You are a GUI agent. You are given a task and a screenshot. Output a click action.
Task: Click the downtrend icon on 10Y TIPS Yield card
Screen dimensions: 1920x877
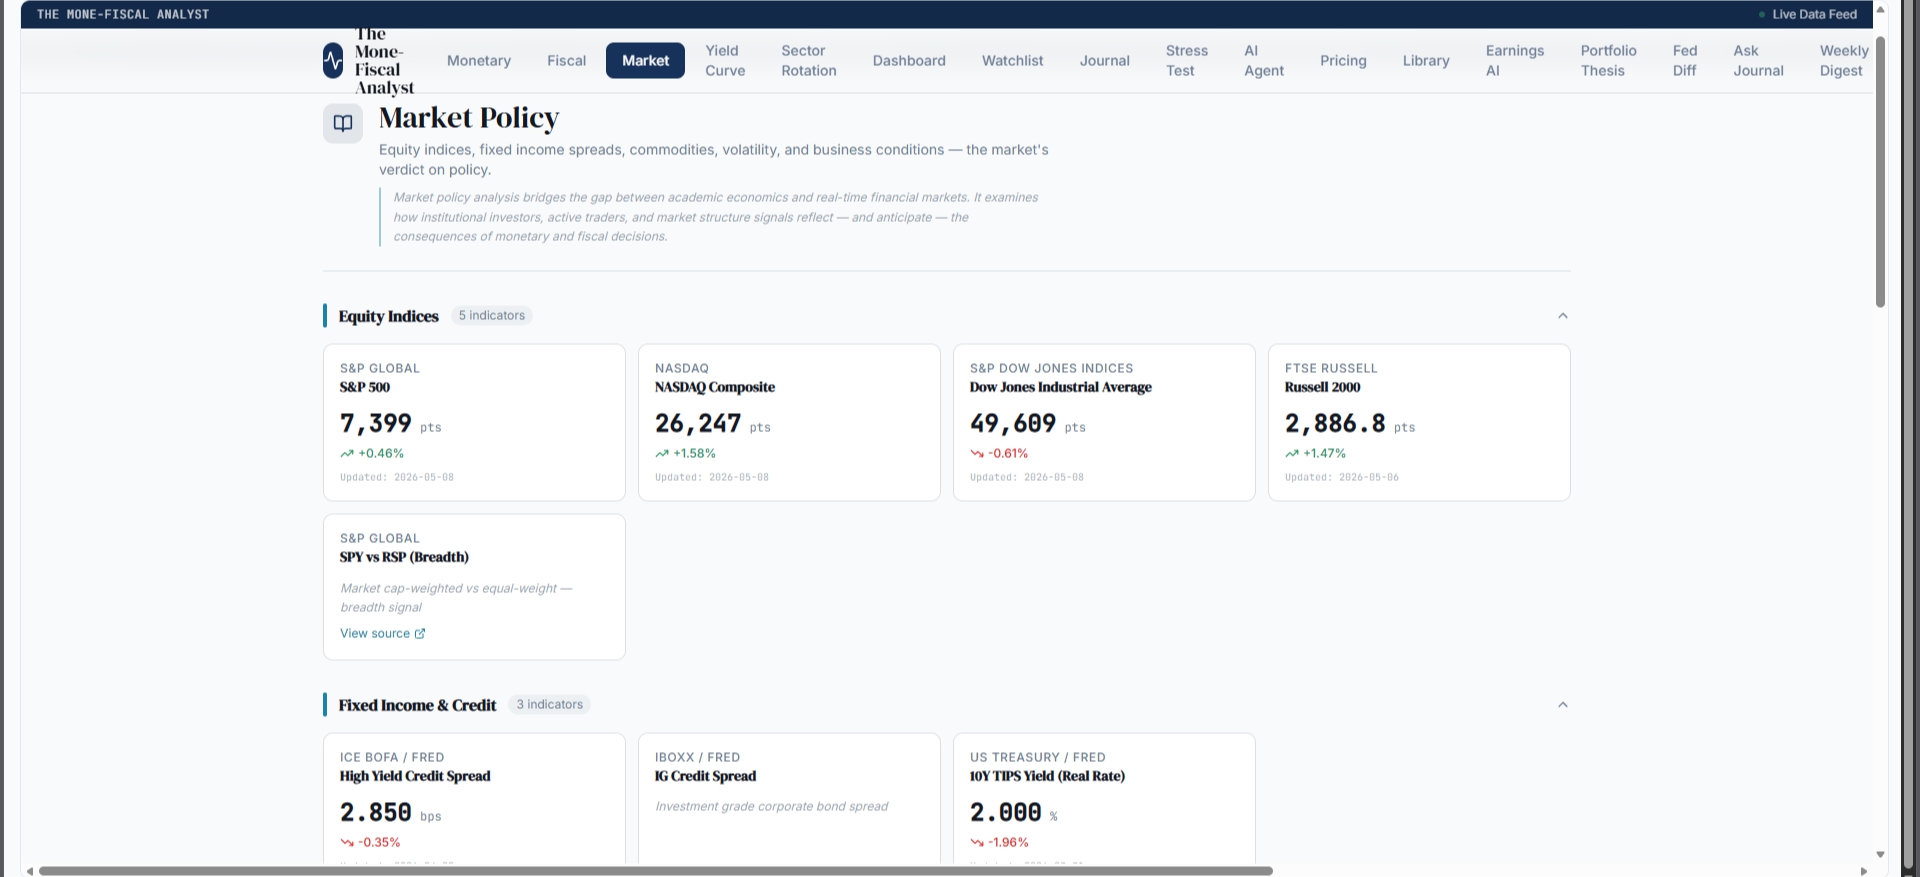[977, 843]
